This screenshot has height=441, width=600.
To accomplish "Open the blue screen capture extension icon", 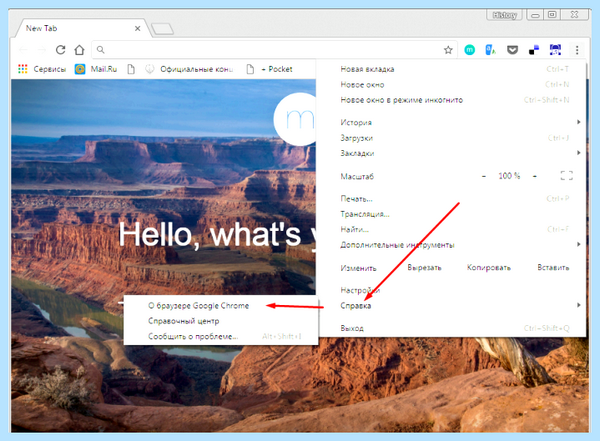I will [x=555, y=50].
